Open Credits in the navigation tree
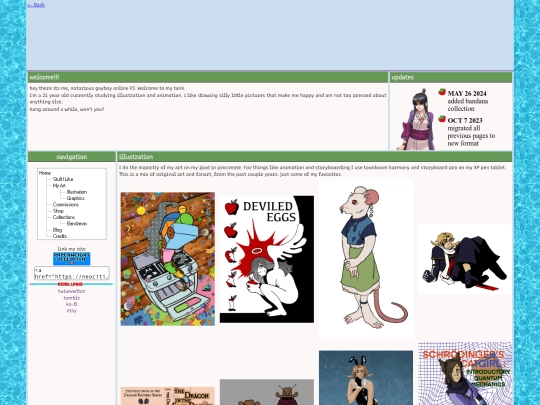540x405 pixels. tap(60, 236)
